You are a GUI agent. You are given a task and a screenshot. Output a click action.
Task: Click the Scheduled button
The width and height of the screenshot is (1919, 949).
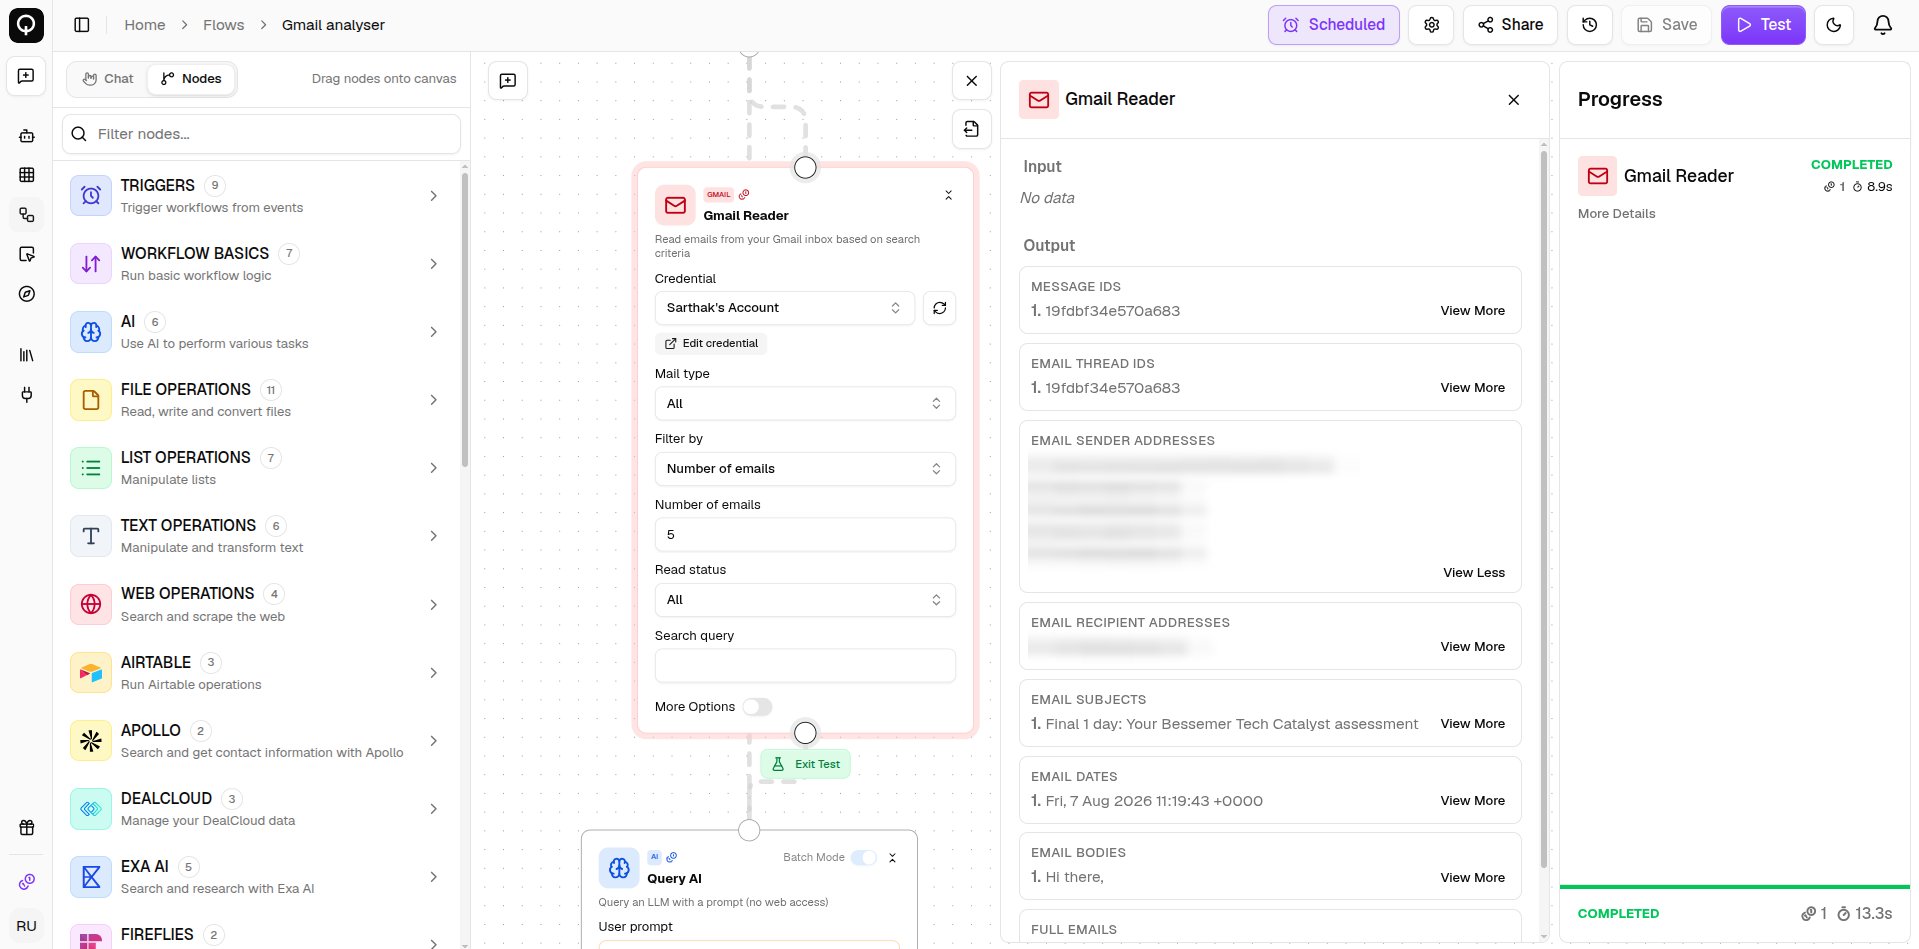1334,25
